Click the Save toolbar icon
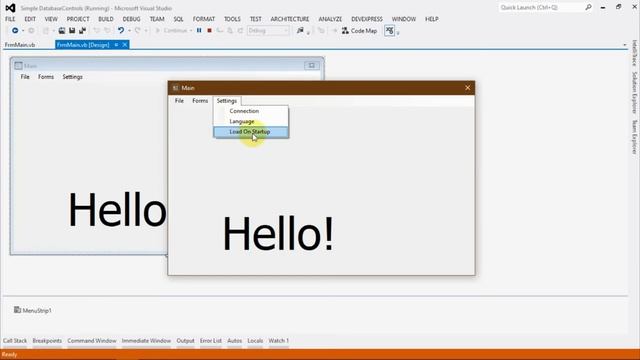The height and width of the screenshot is (360, 640). coord(72,31)
